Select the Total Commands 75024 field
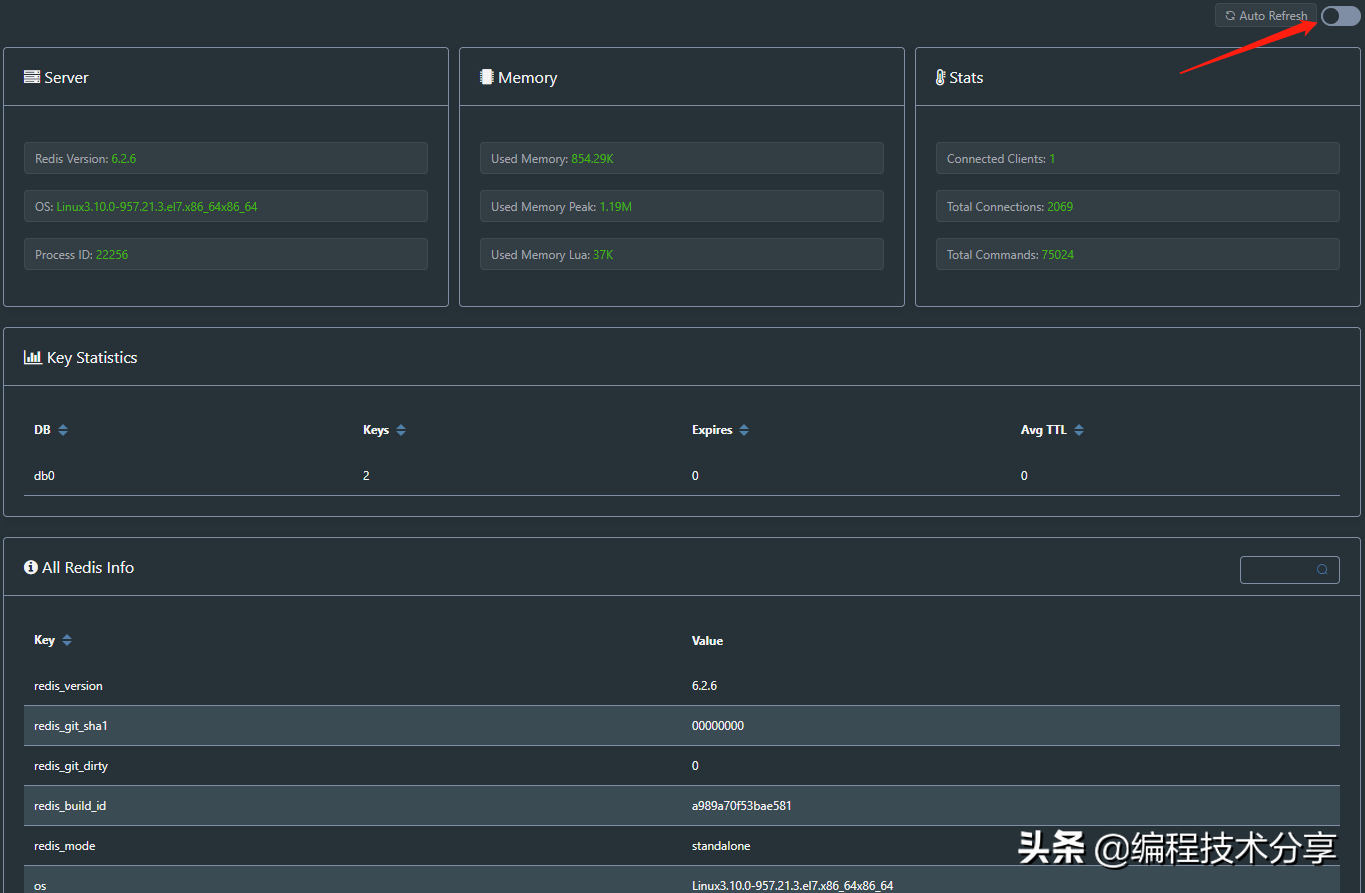 (1138, 254)
